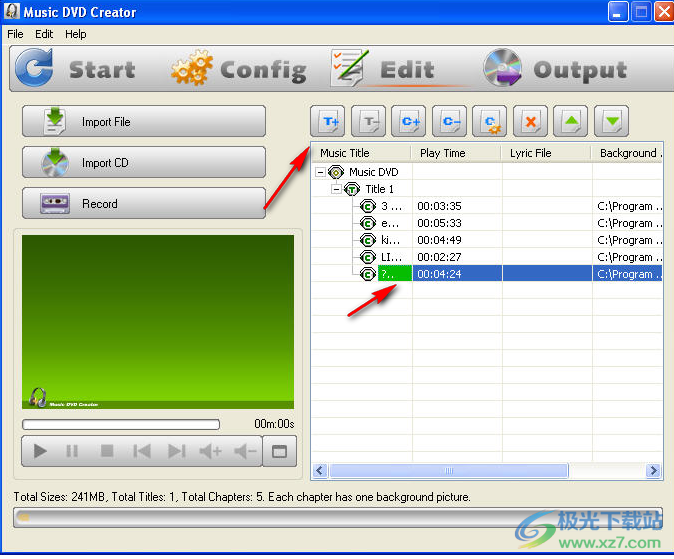Select the Title 1 tree item

click(x=380, y=189)
